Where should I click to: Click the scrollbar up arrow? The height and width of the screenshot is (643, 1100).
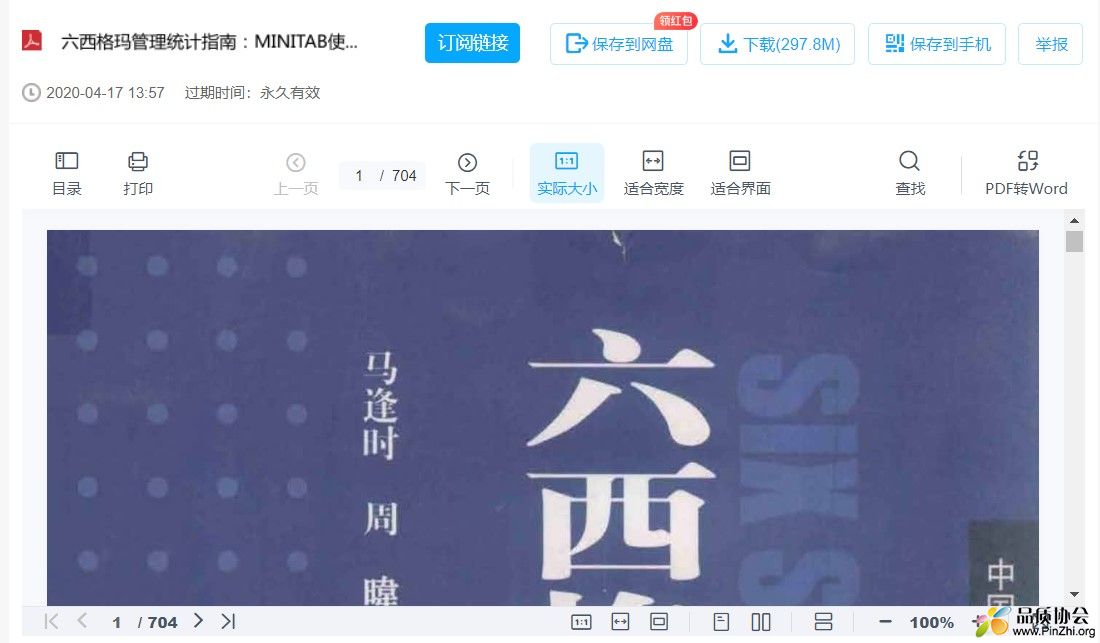(1074, 220)
